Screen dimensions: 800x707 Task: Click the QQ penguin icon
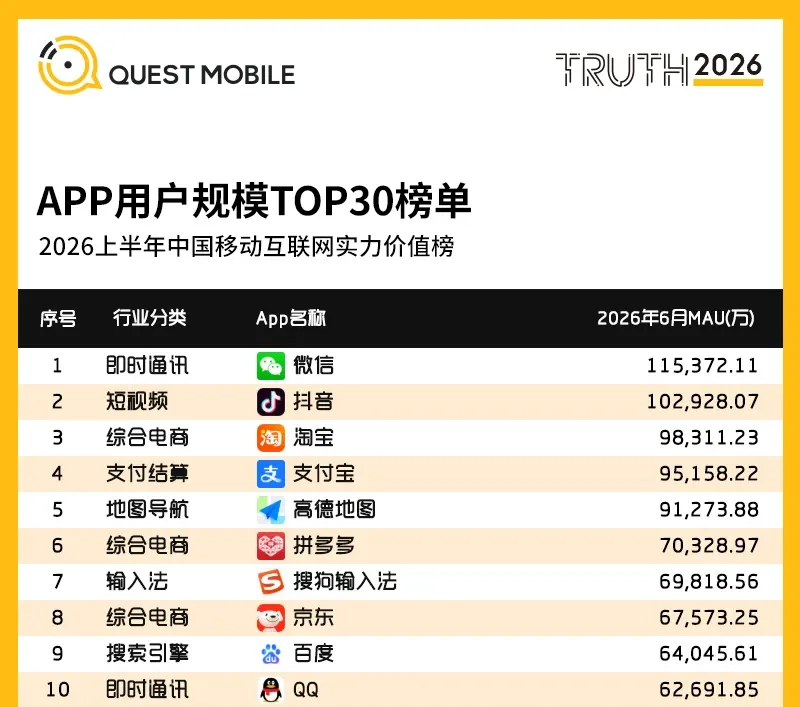pyautogui.click(x=270, y=690)
